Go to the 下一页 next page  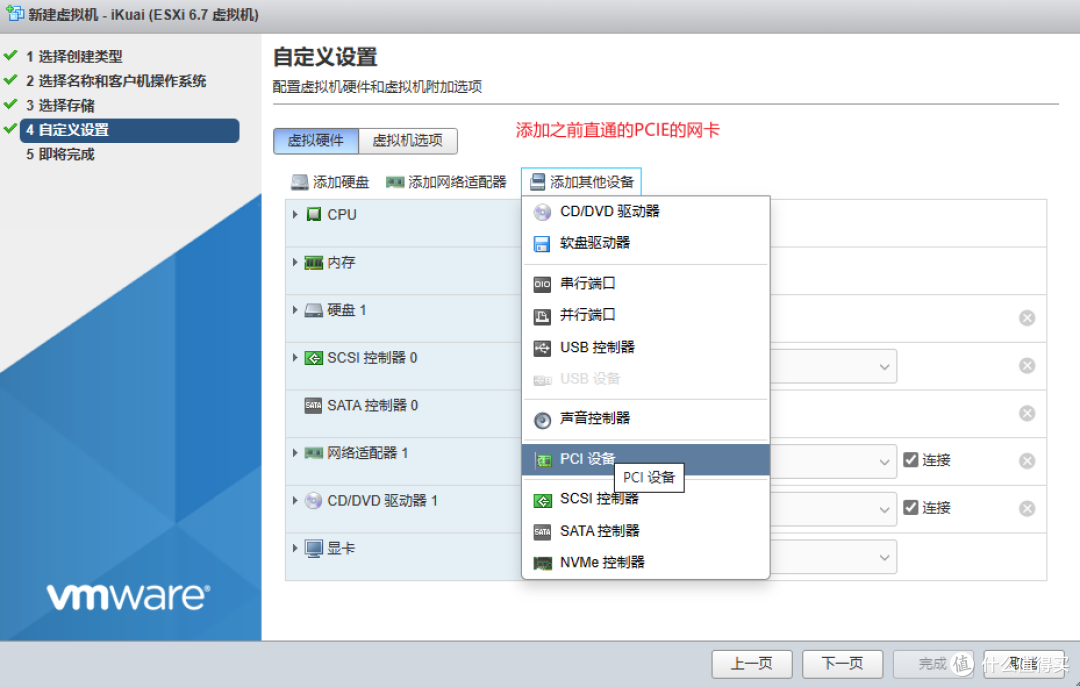842,663
